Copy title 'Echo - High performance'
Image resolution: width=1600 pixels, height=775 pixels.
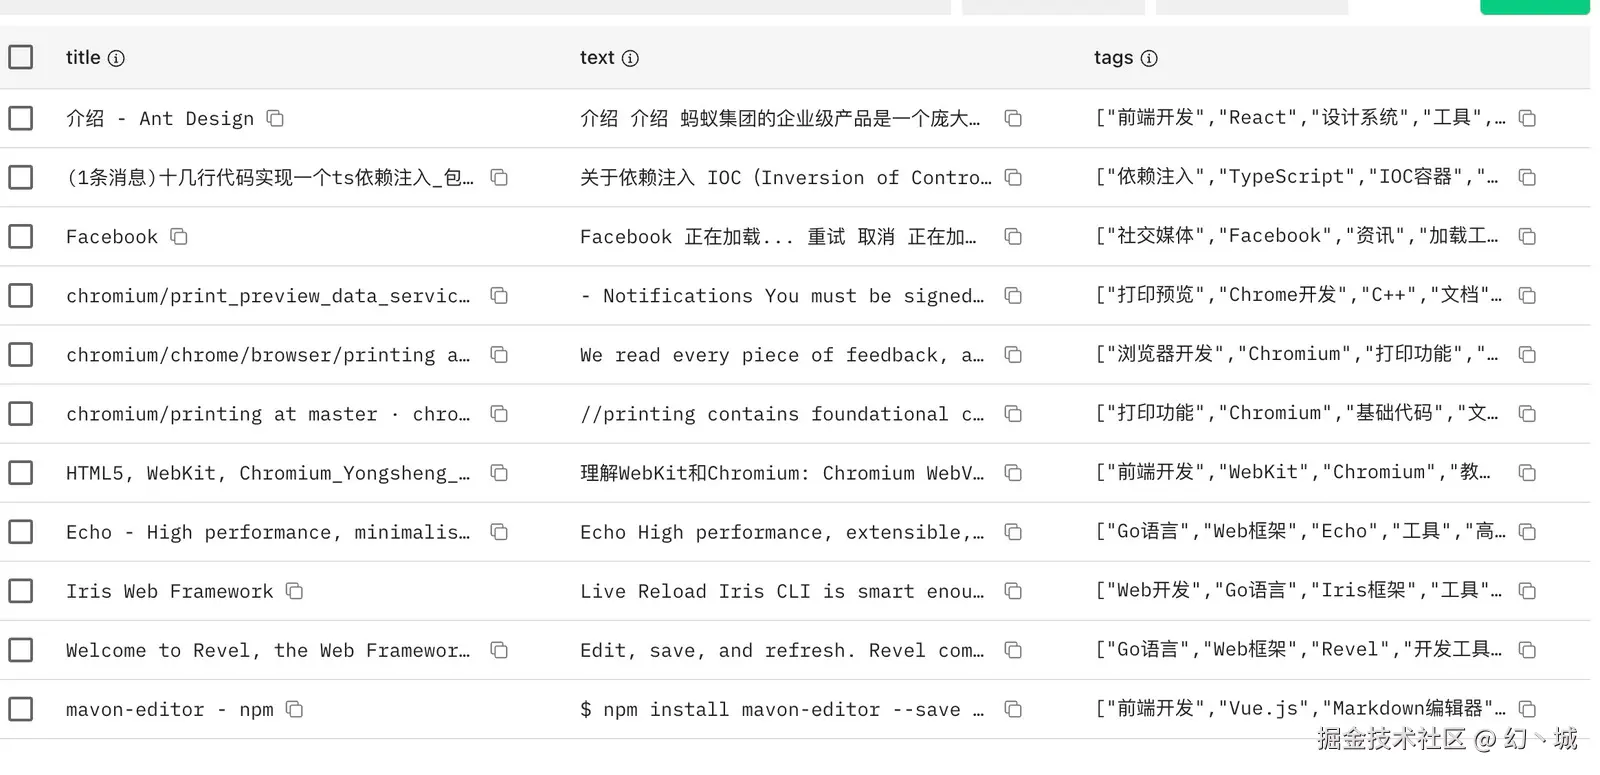[x=499, y=532]
